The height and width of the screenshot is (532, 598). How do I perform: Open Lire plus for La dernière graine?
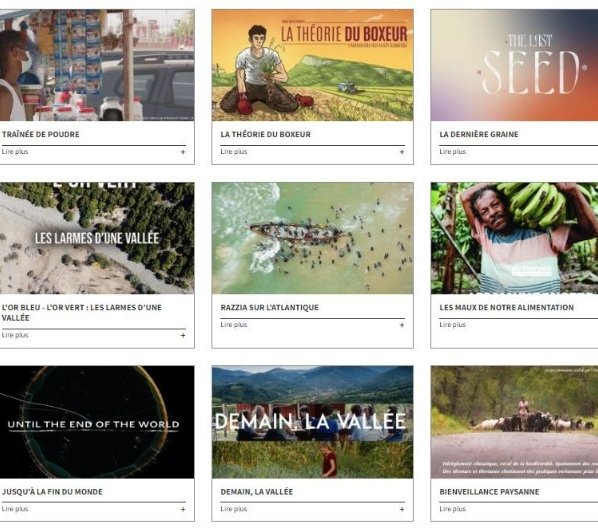click(x=453, y=151)
